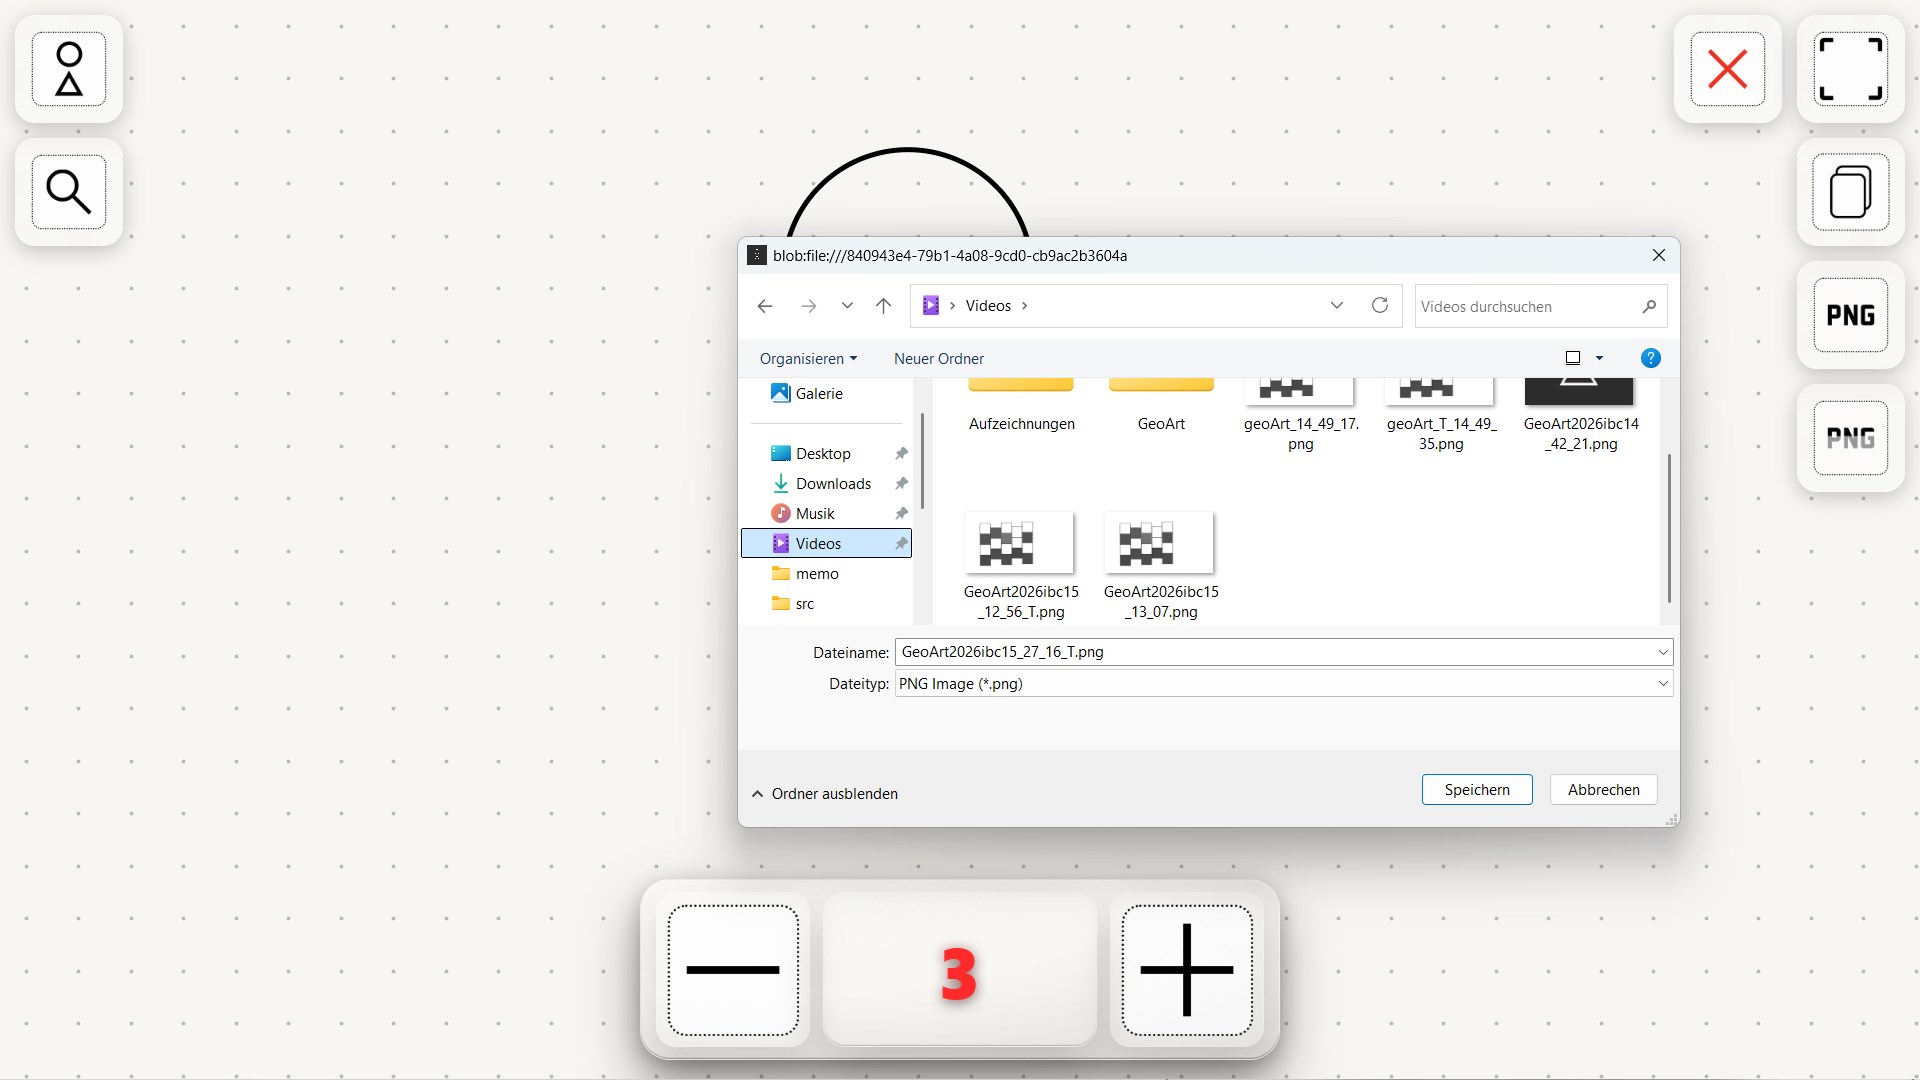Image resolution: width=1920 pixels, height=1080 pixels.
Task: Click the copy pages icon
Action: (1850, 192)
